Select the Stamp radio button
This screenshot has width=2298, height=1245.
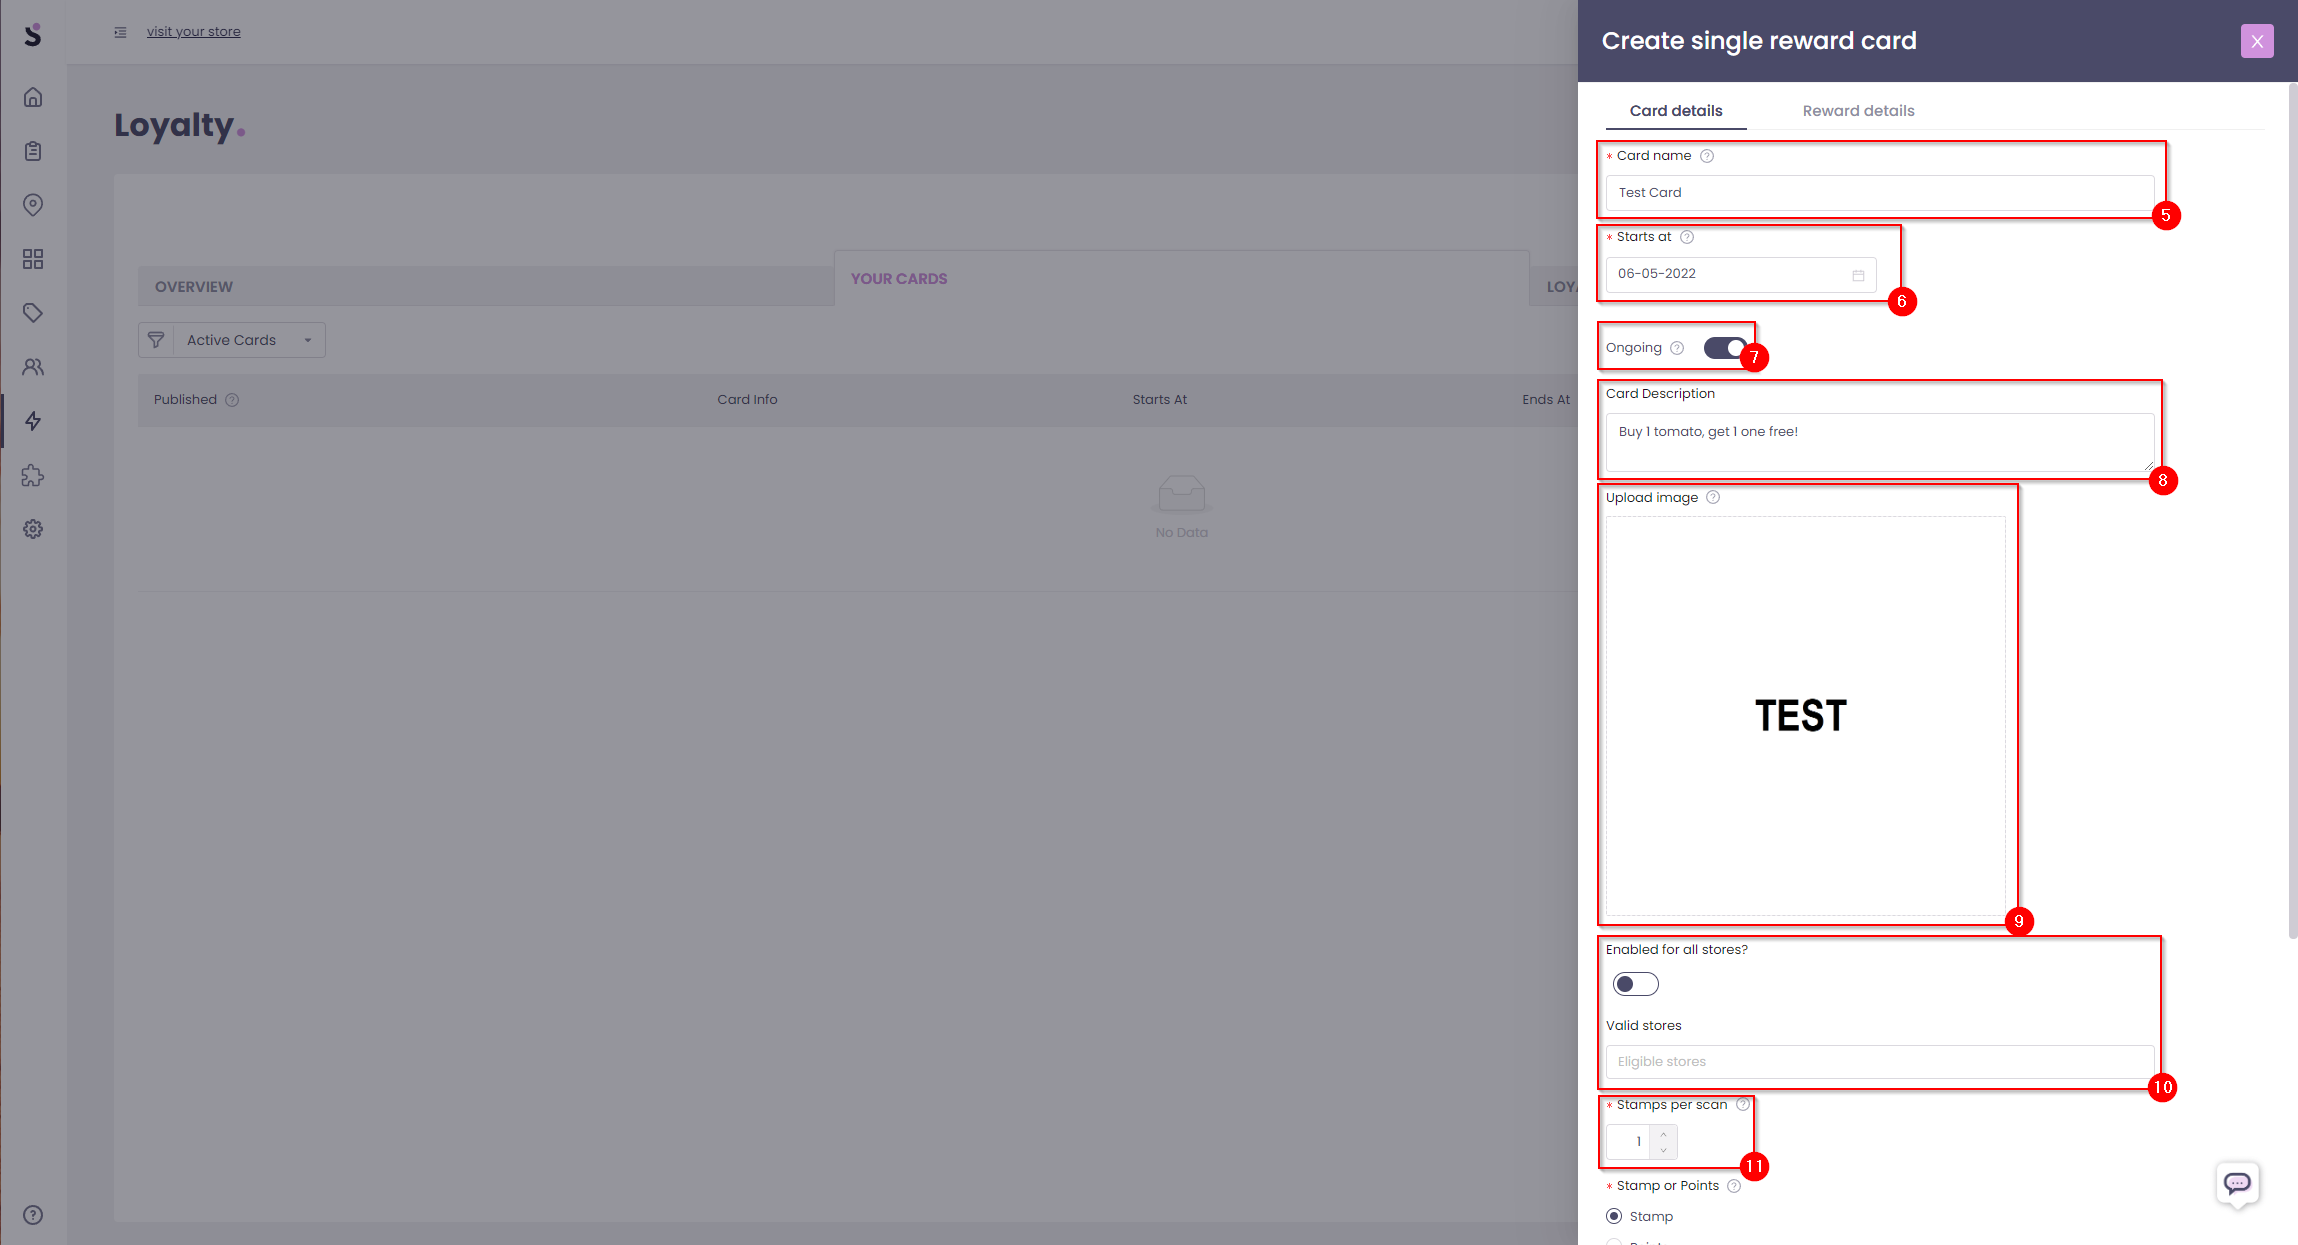click(x=1614, y=1216)
